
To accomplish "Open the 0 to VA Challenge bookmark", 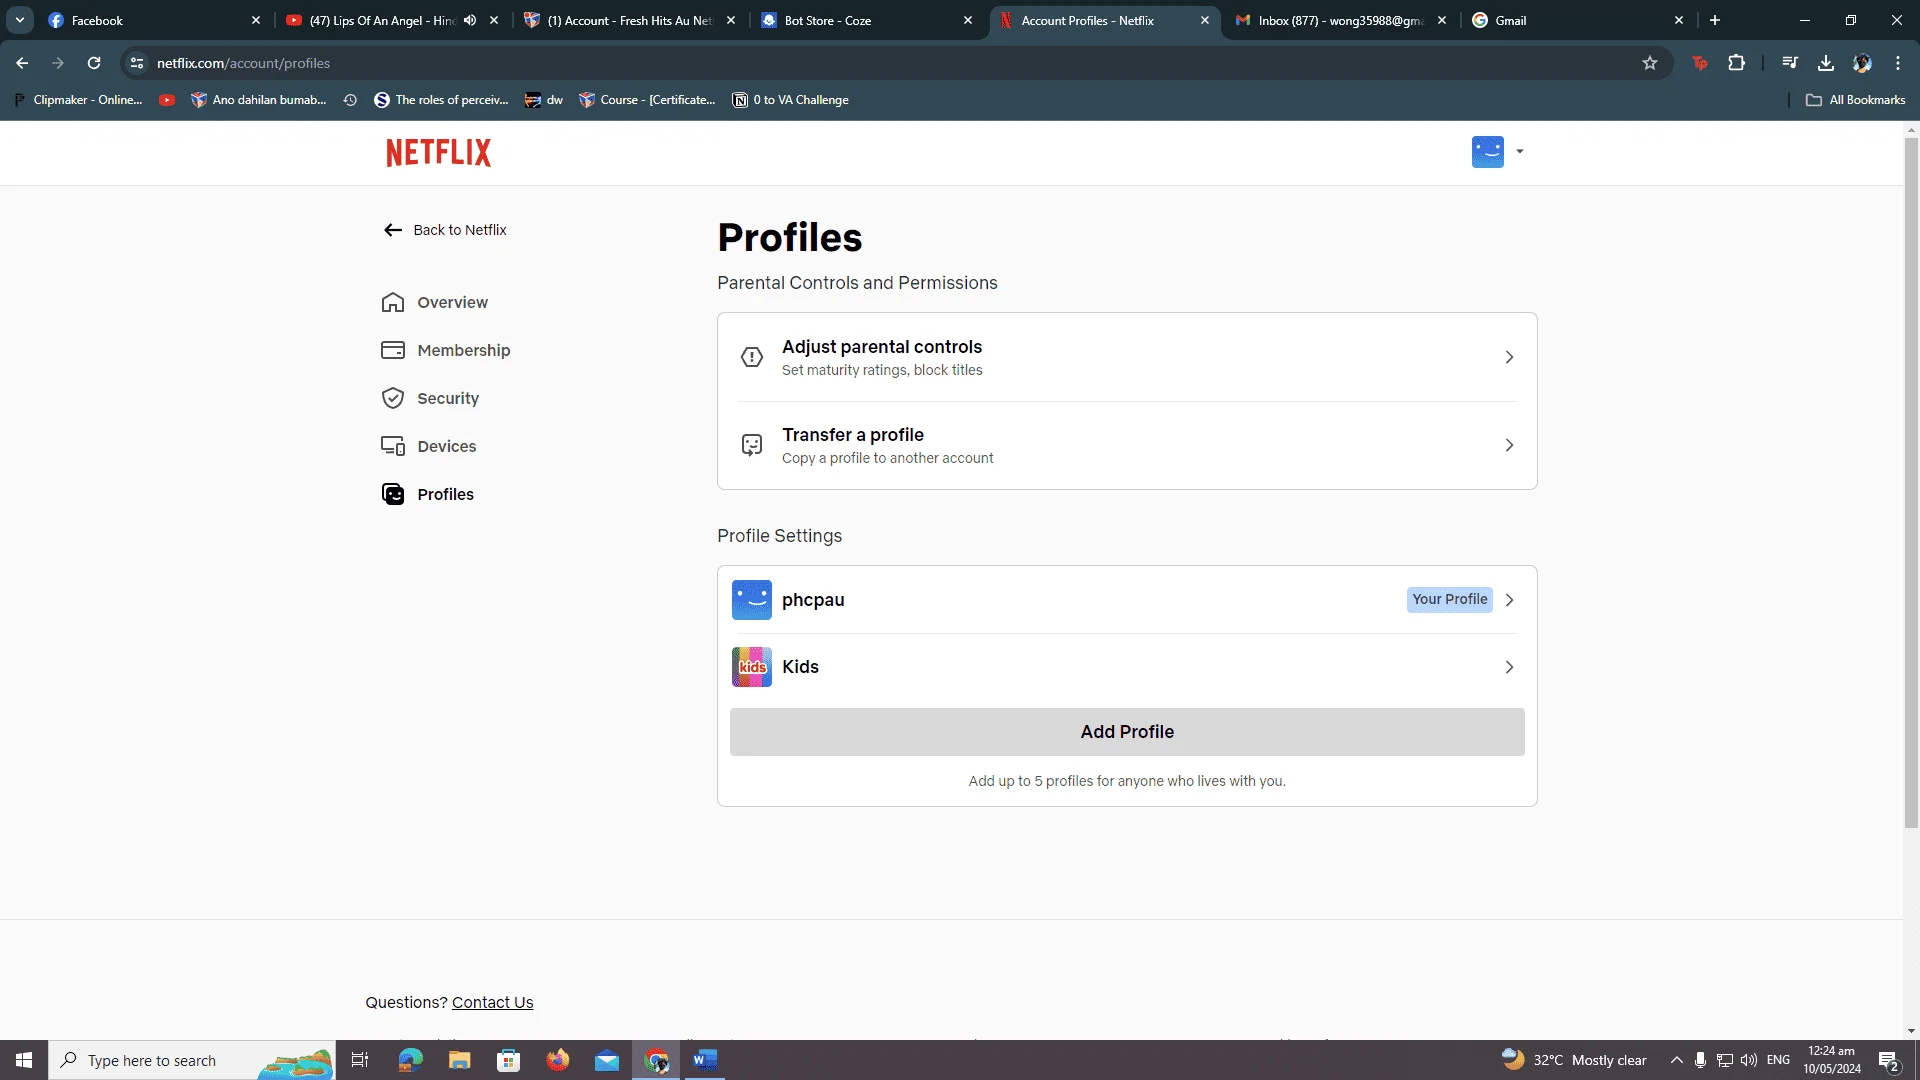I will 790,100.
